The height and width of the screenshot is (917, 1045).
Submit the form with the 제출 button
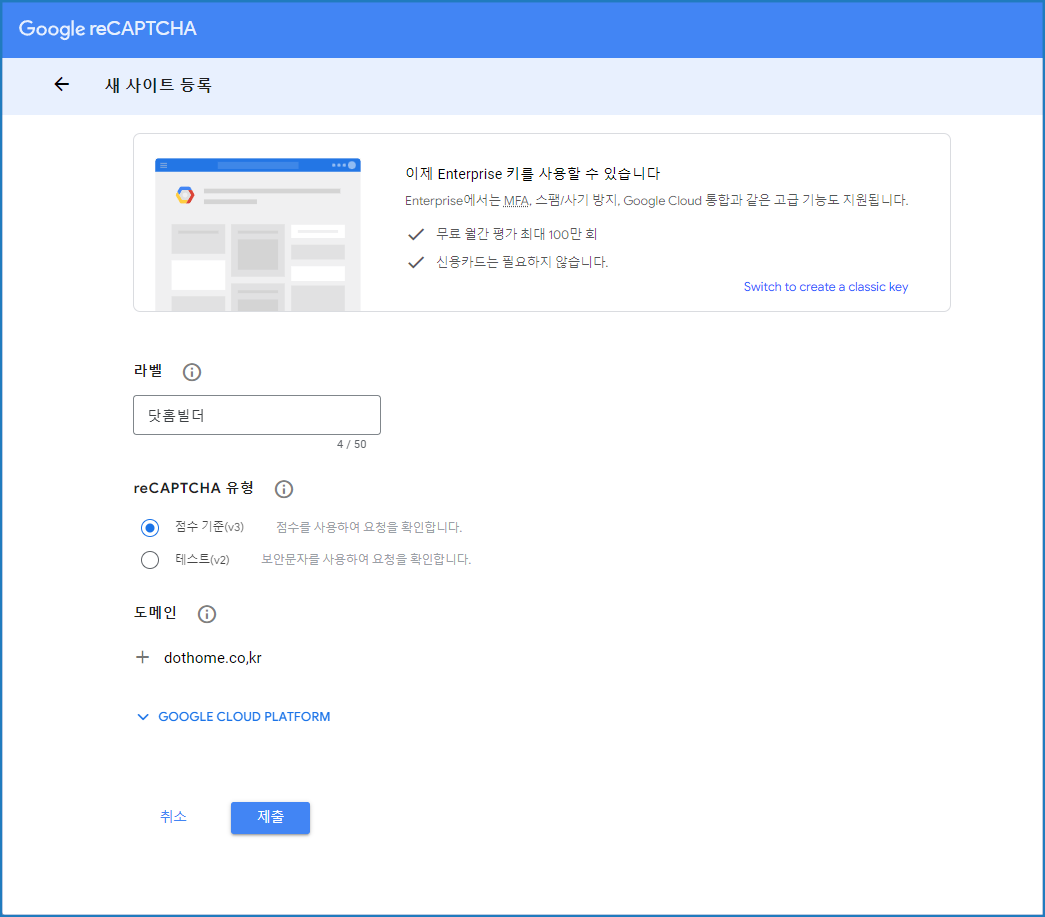click(270, 817)
